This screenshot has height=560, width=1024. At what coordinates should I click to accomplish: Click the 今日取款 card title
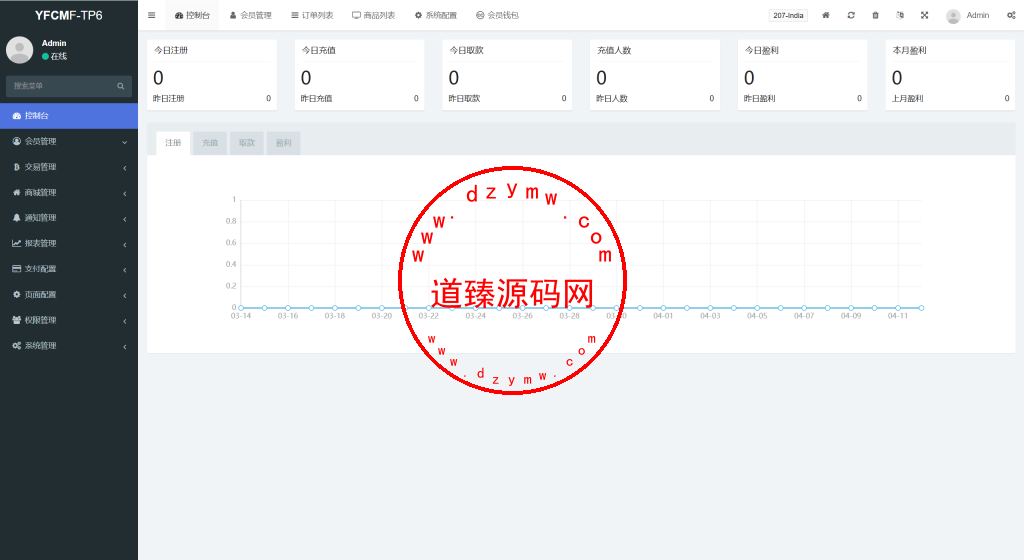point(466,50)
